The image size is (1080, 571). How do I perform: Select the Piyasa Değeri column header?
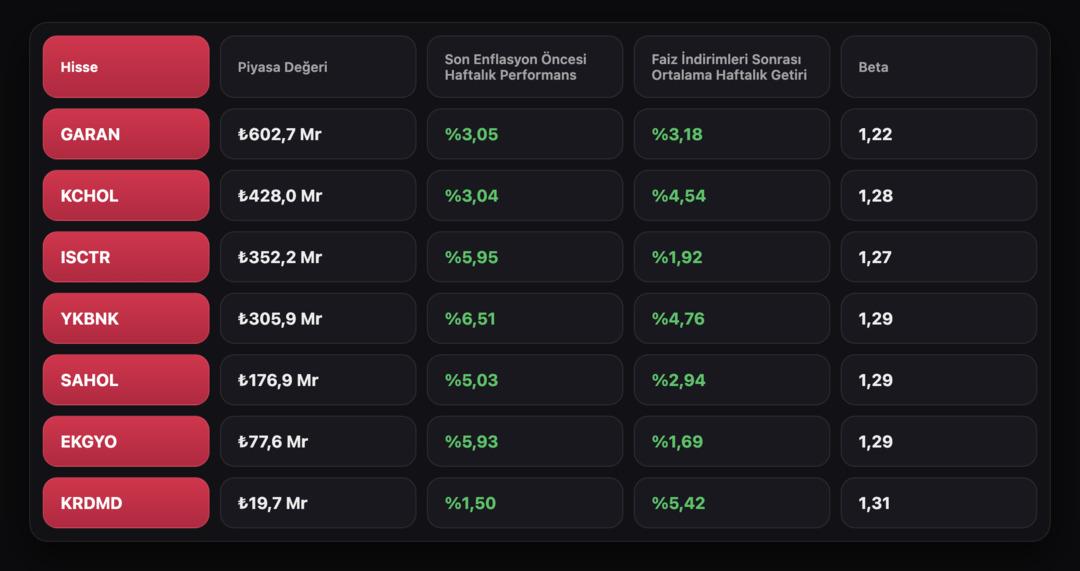click(x=318, y=67)
